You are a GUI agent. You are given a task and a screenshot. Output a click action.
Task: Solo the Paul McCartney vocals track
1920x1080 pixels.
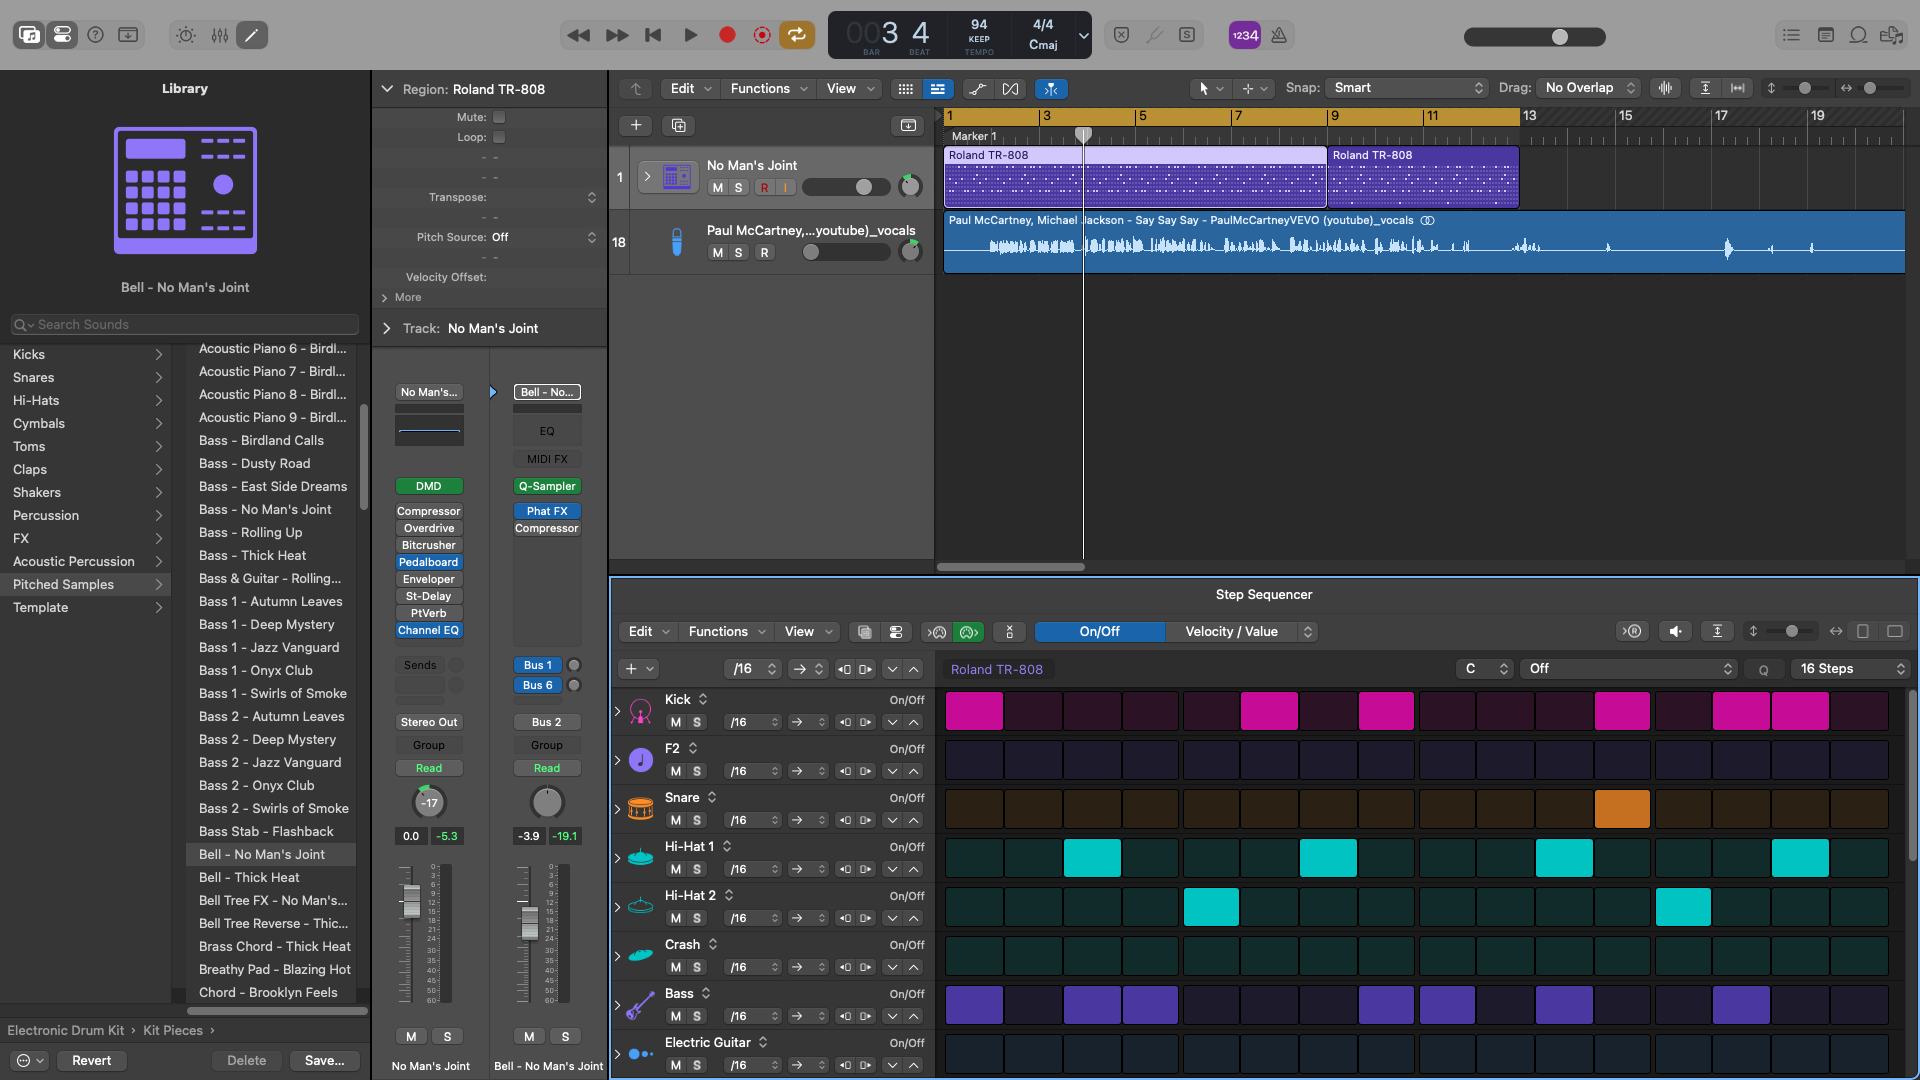738,253
